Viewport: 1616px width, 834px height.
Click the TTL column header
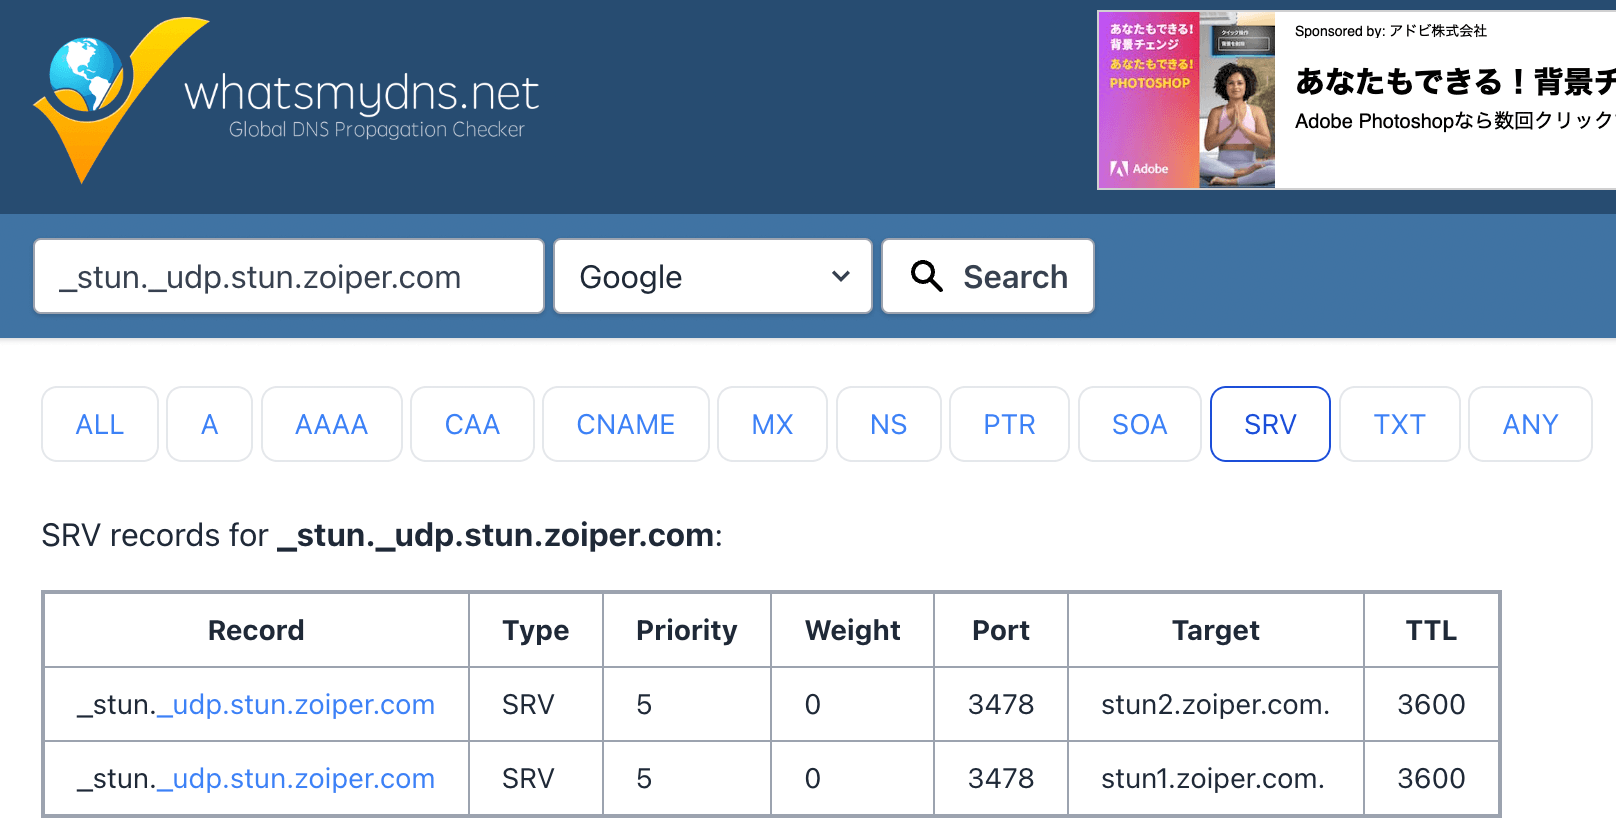tap(1431, 630)
